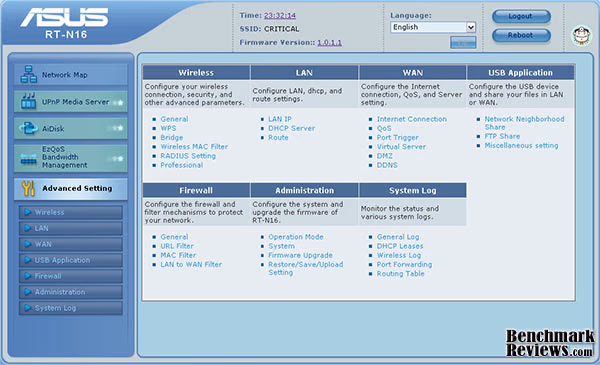Open LAN to WAN Filter link

(x=191, y=264)
